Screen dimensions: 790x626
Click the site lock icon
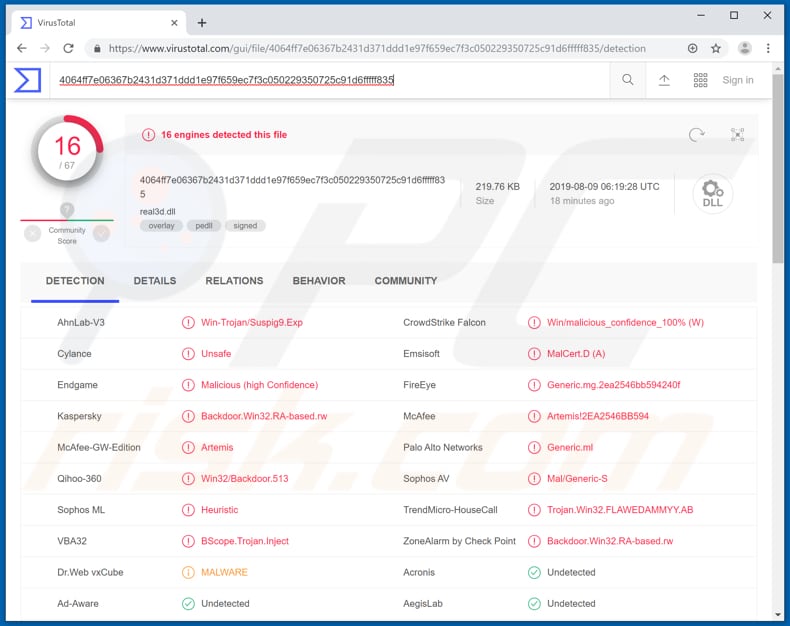pos(97,48)
